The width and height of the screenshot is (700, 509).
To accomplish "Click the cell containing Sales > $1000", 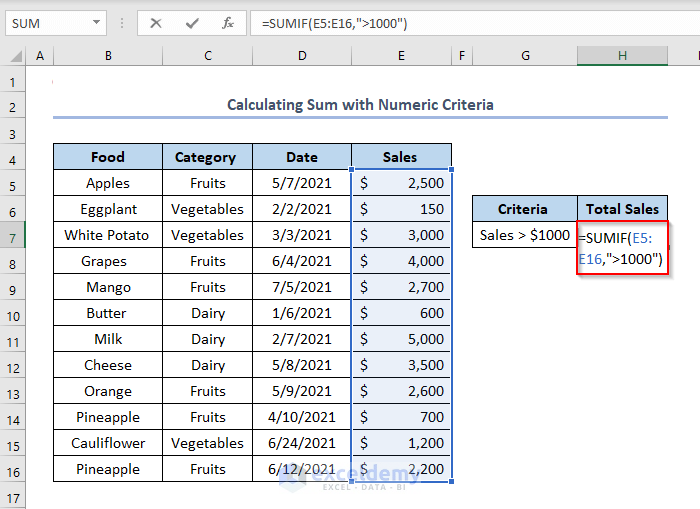I will point(525,235).
